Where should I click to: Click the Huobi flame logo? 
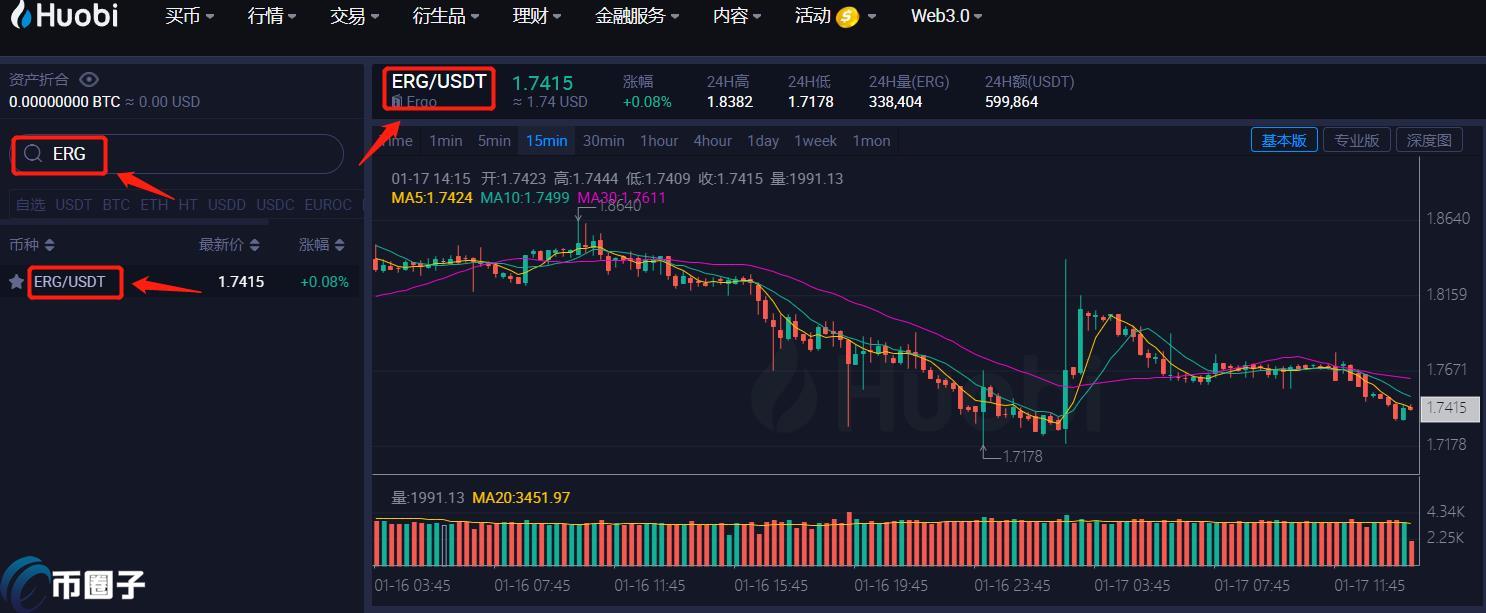tap(19, 17)
